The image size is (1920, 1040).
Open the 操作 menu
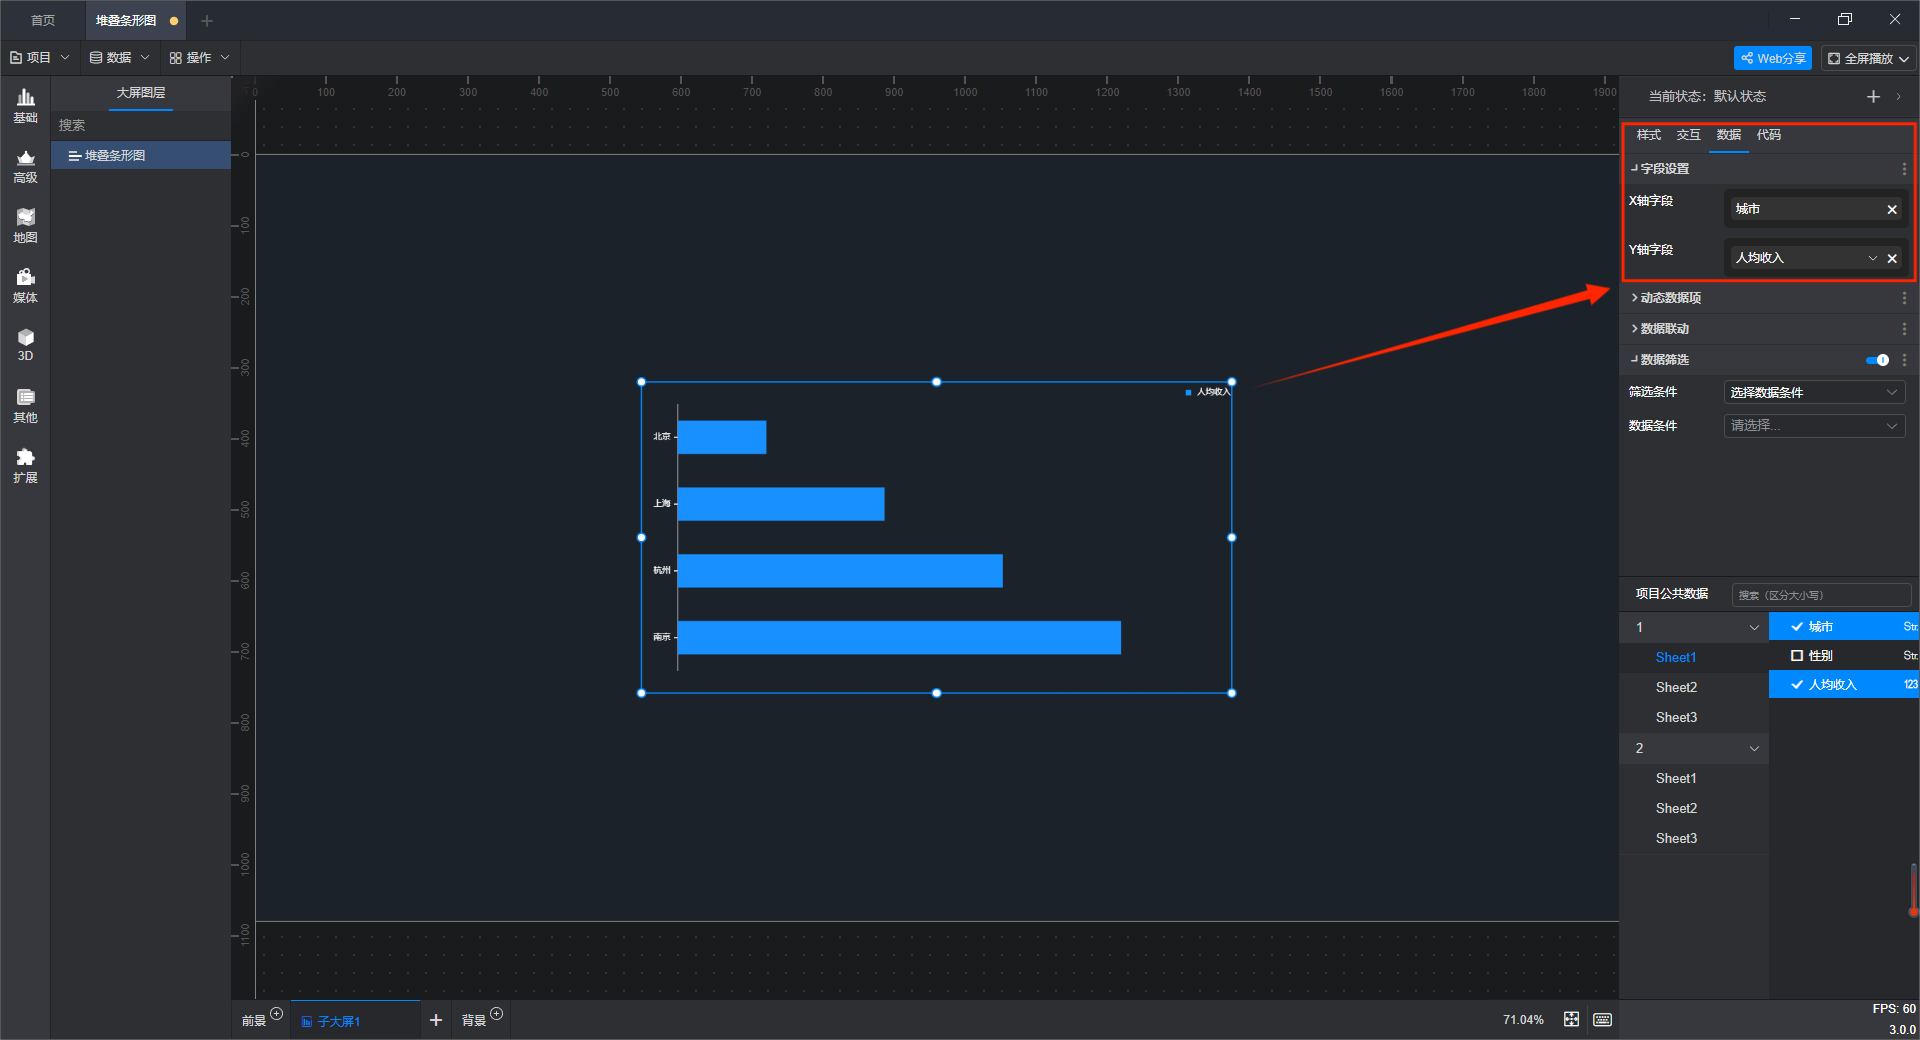[200, 58]
